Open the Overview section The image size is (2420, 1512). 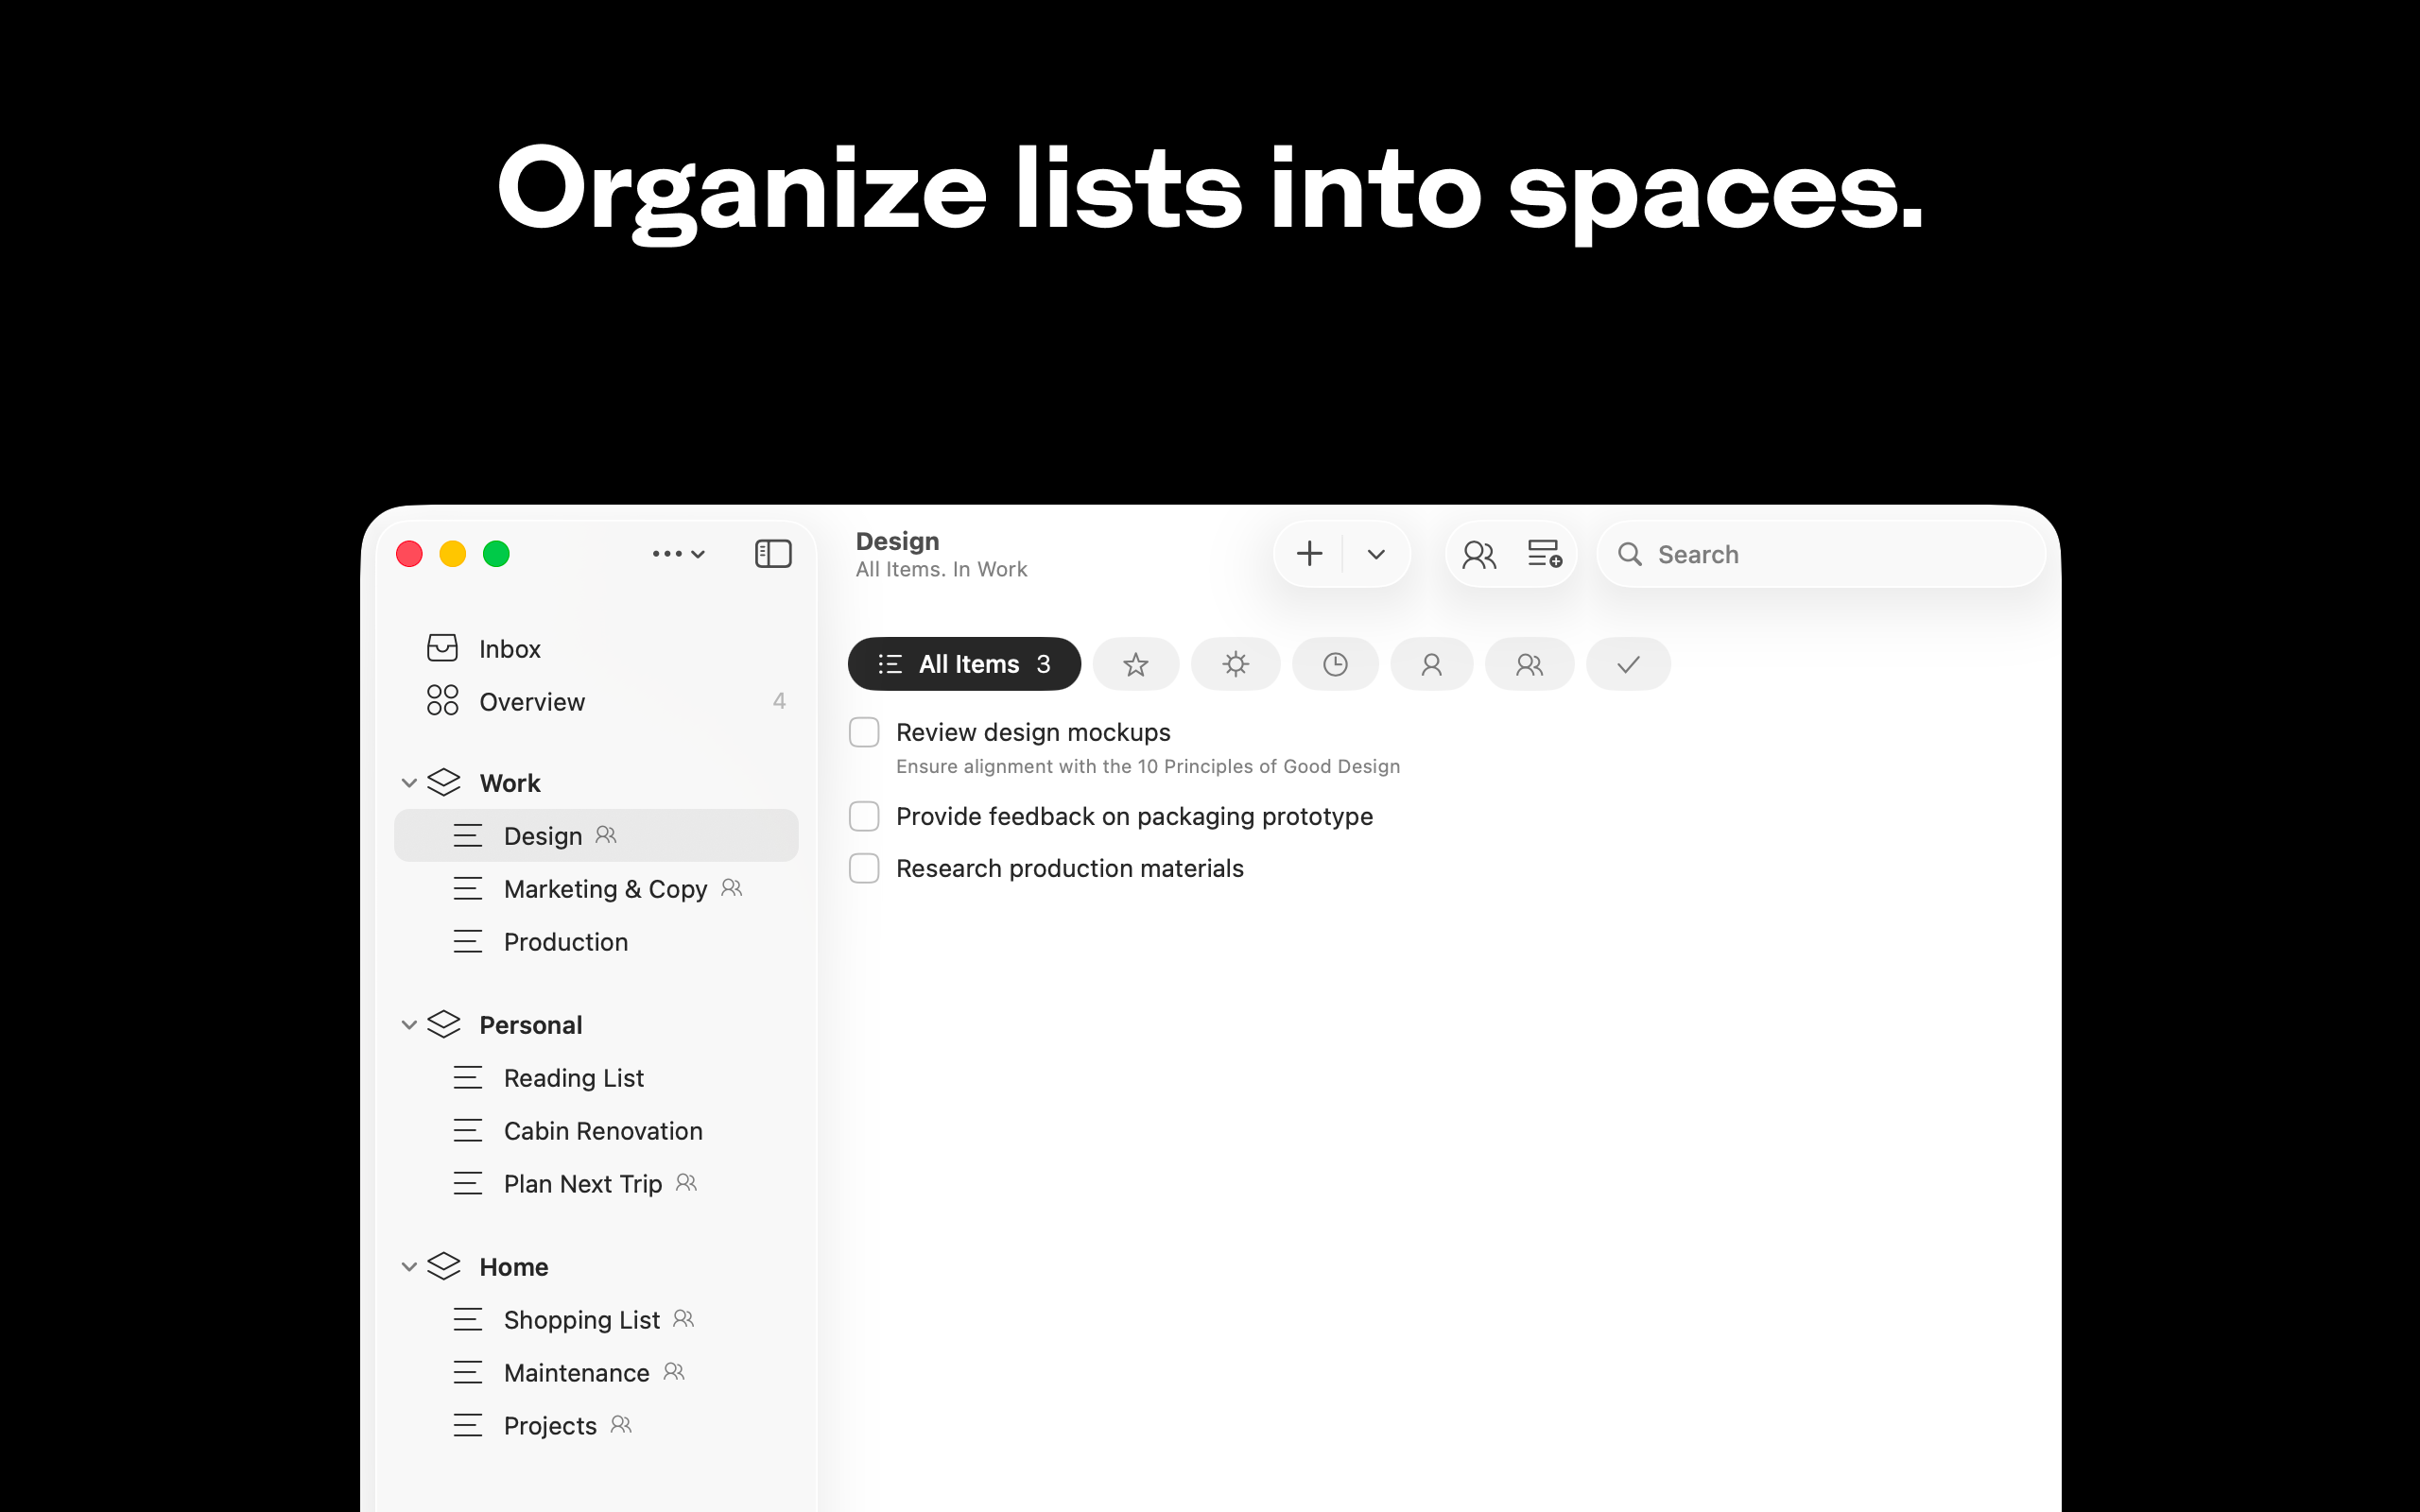coord(531,701)
